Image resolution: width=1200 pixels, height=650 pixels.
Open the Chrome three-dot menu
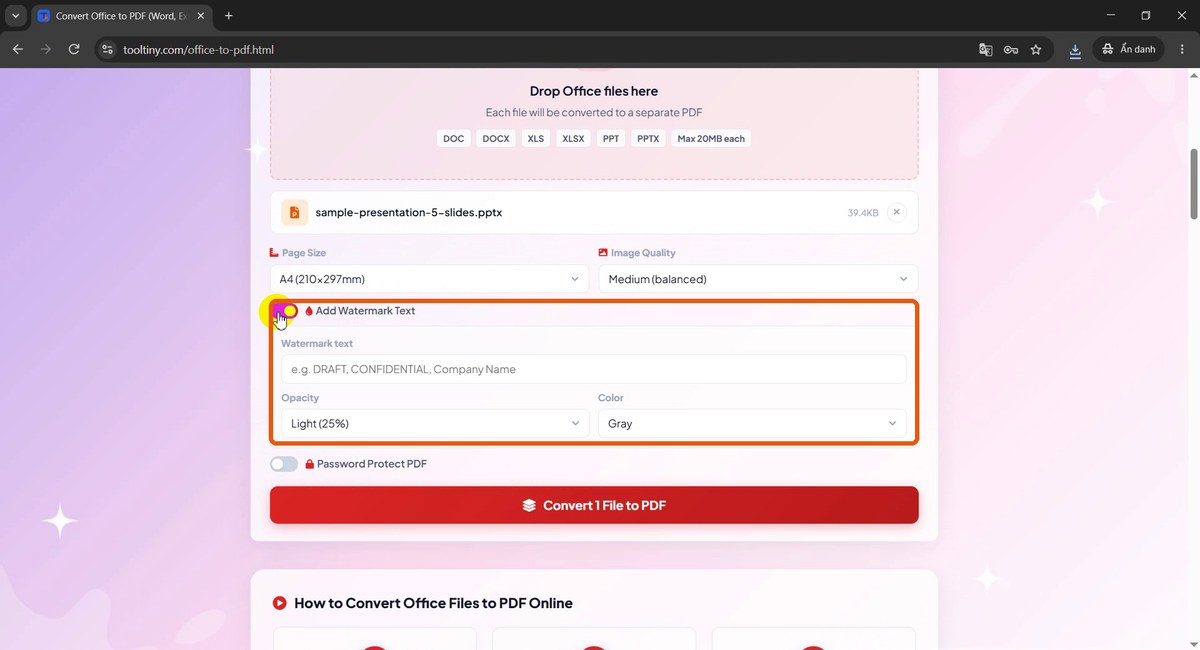pos(1182,49)
